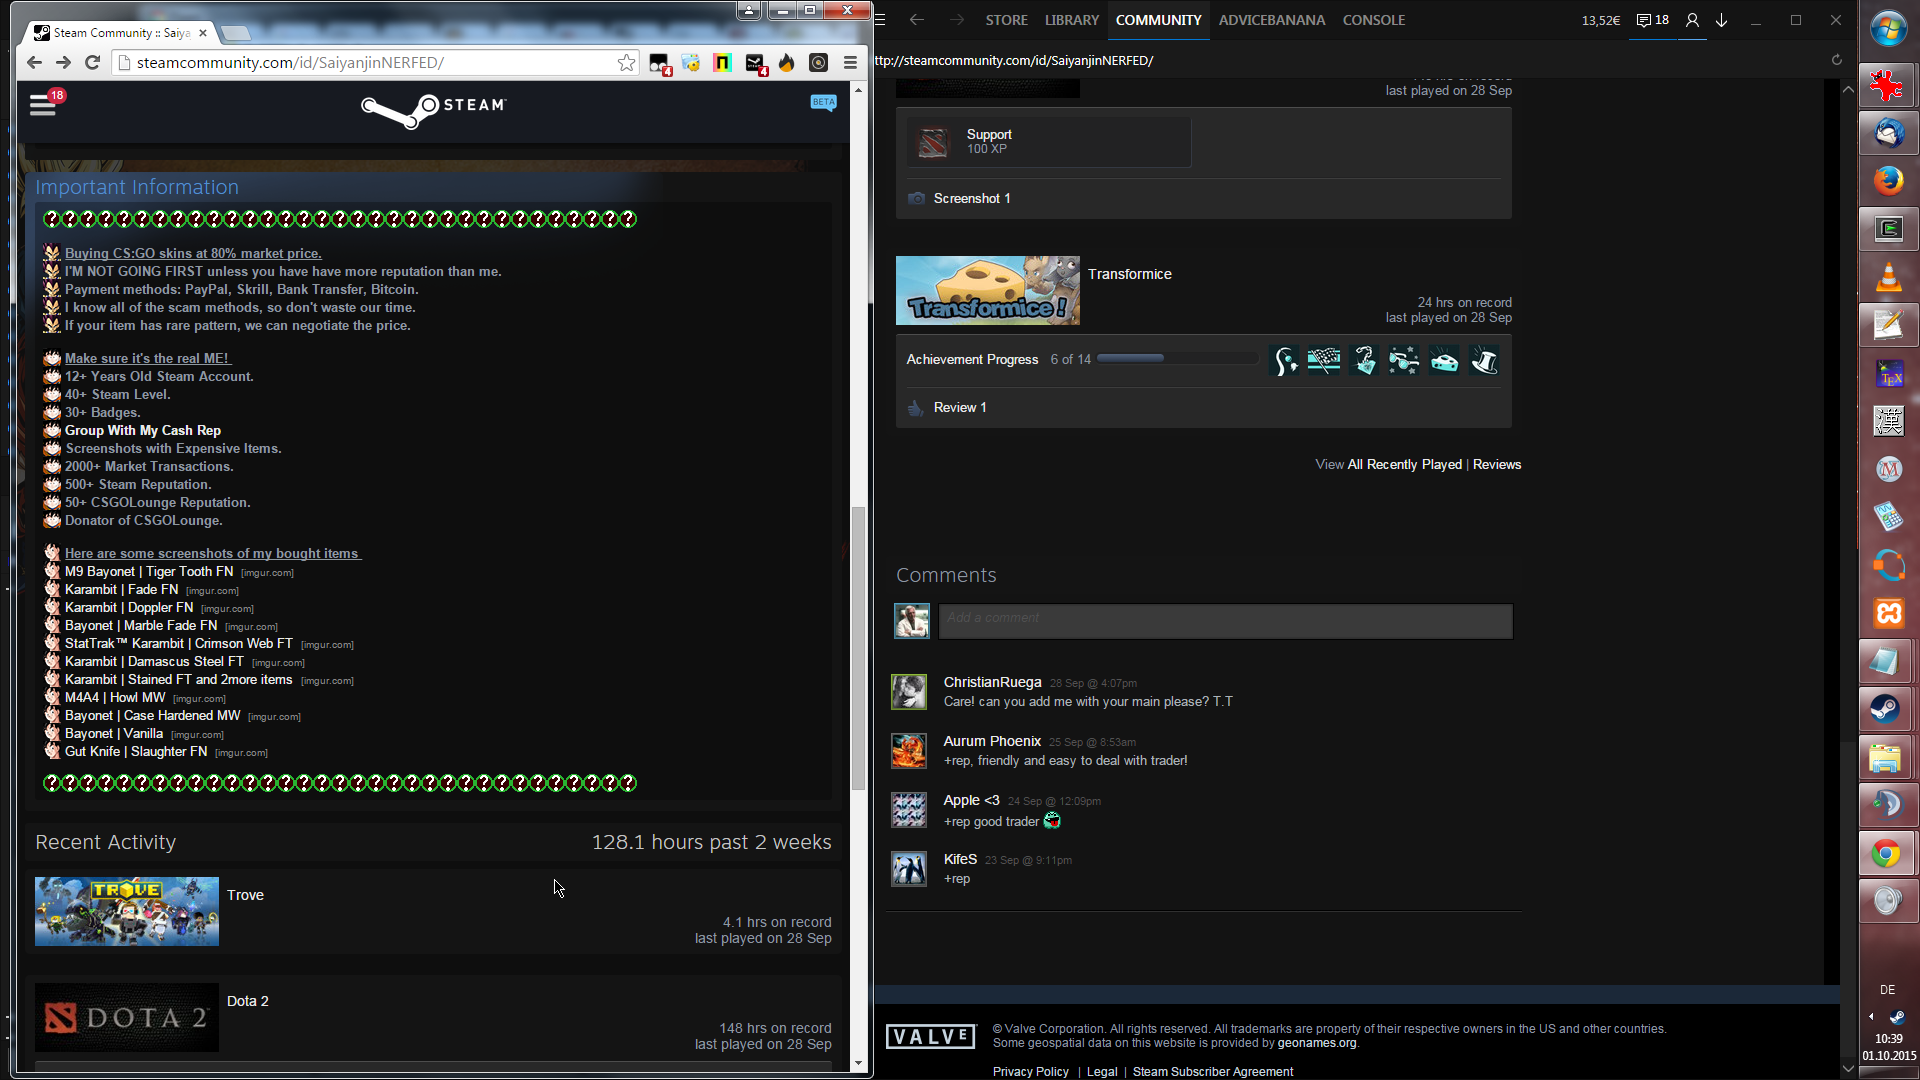This screenshot has width=1920, height=1080.
Task: Open ChristianRuega's commenter profile
Action: click(x=992, y=682)
